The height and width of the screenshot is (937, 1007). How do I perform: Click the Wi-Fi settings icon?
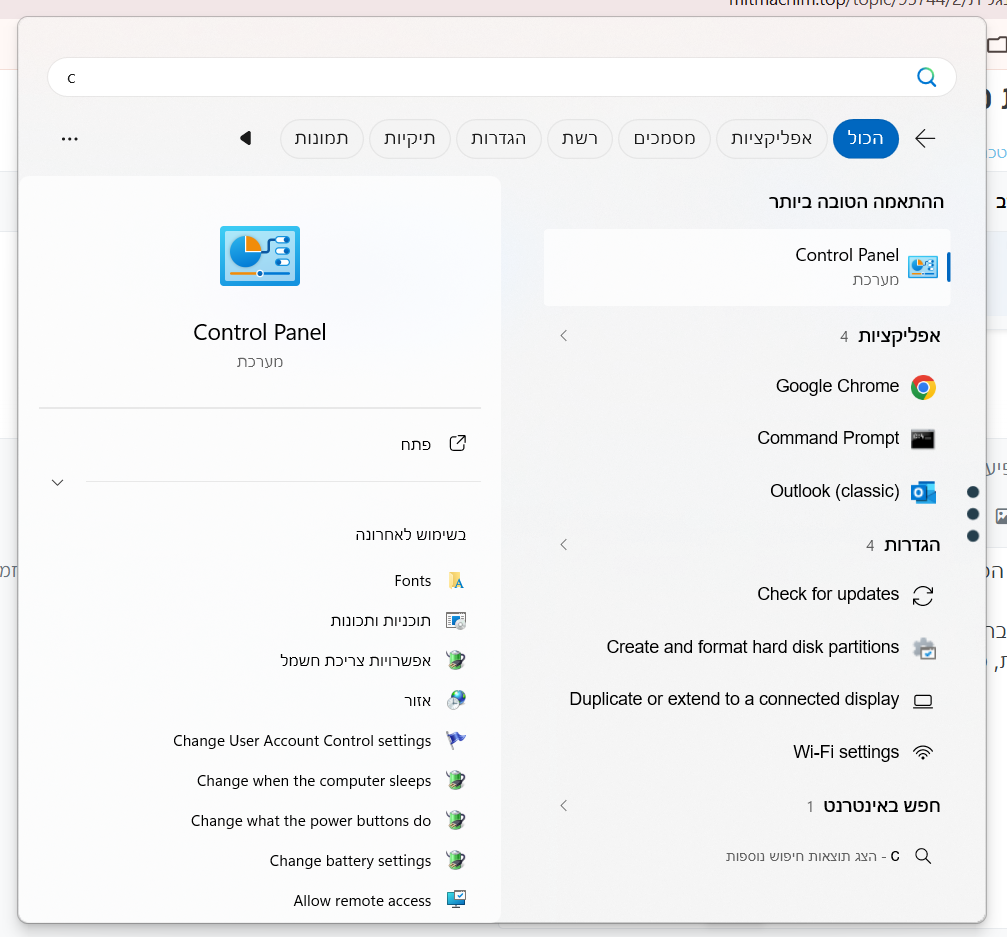(923, 752)
